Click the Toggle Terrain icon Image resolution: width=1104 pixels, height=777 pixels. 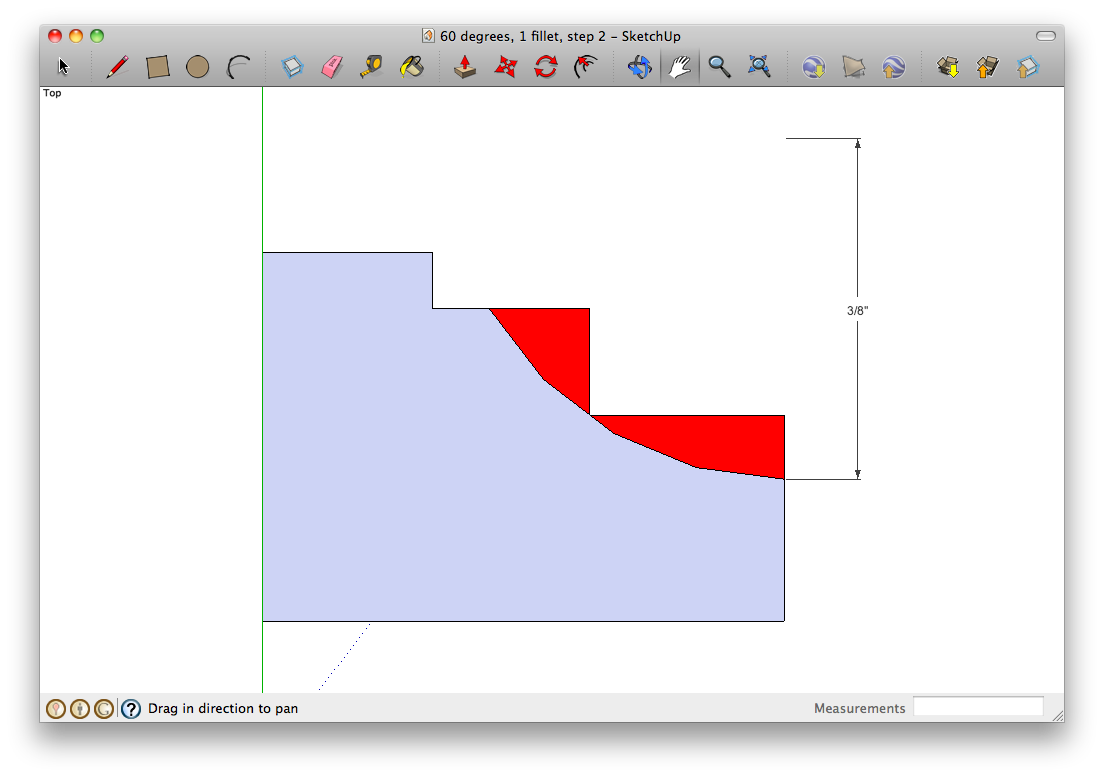[853, 66]
